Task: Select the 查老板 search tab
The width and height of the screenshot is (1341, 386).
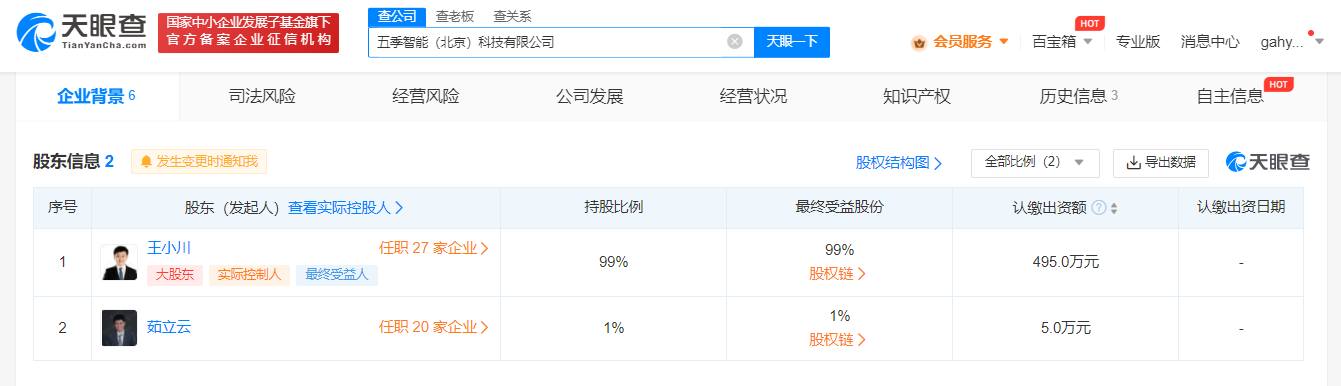Action: (455, 16)
